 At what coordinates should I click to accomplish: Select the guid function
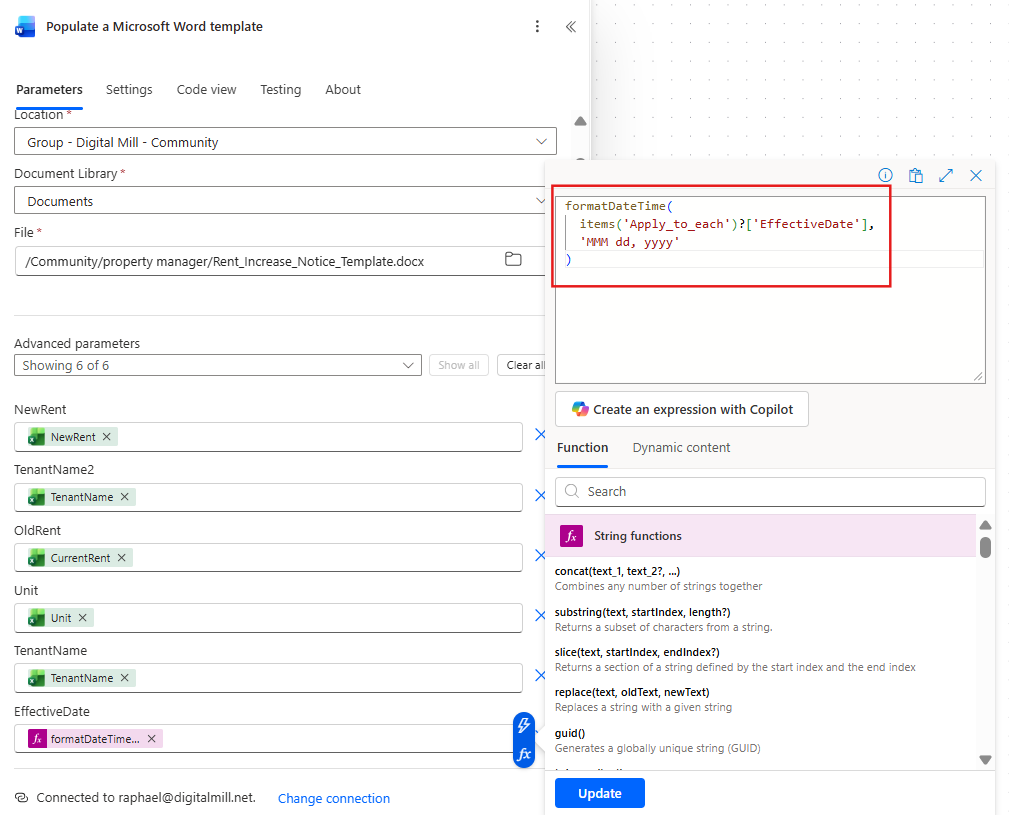pyautogui.click(x=658, y=741)
